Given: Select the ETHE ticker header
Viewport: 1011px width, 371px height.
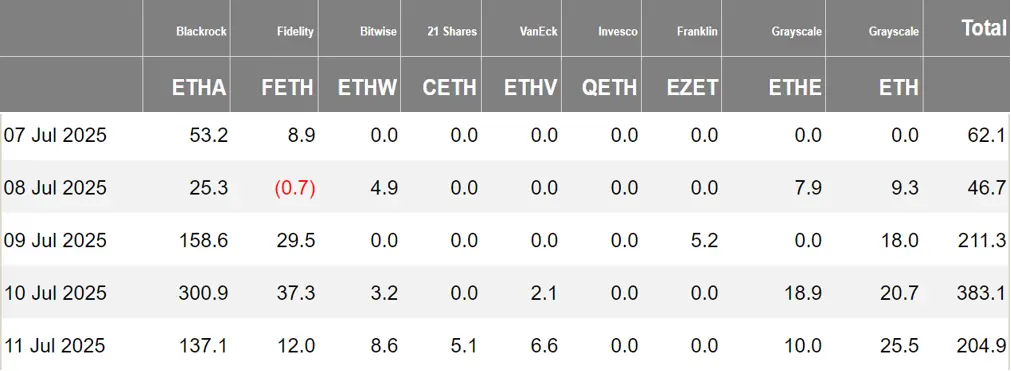Looking at the screenshot, I should 795,88.
